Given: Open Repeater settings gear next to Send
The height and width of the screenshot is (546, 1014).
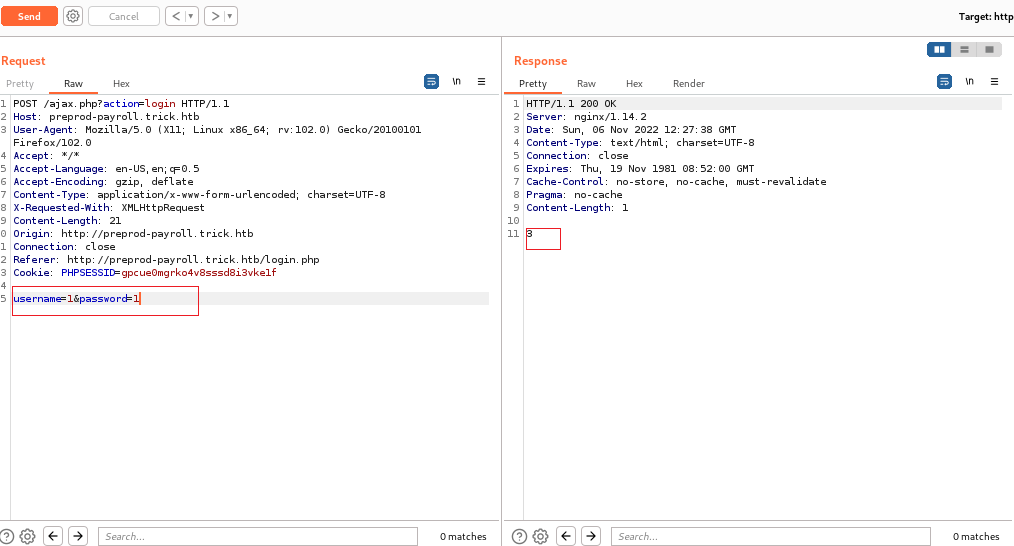Looking at the screenshot, I should 73,16.
